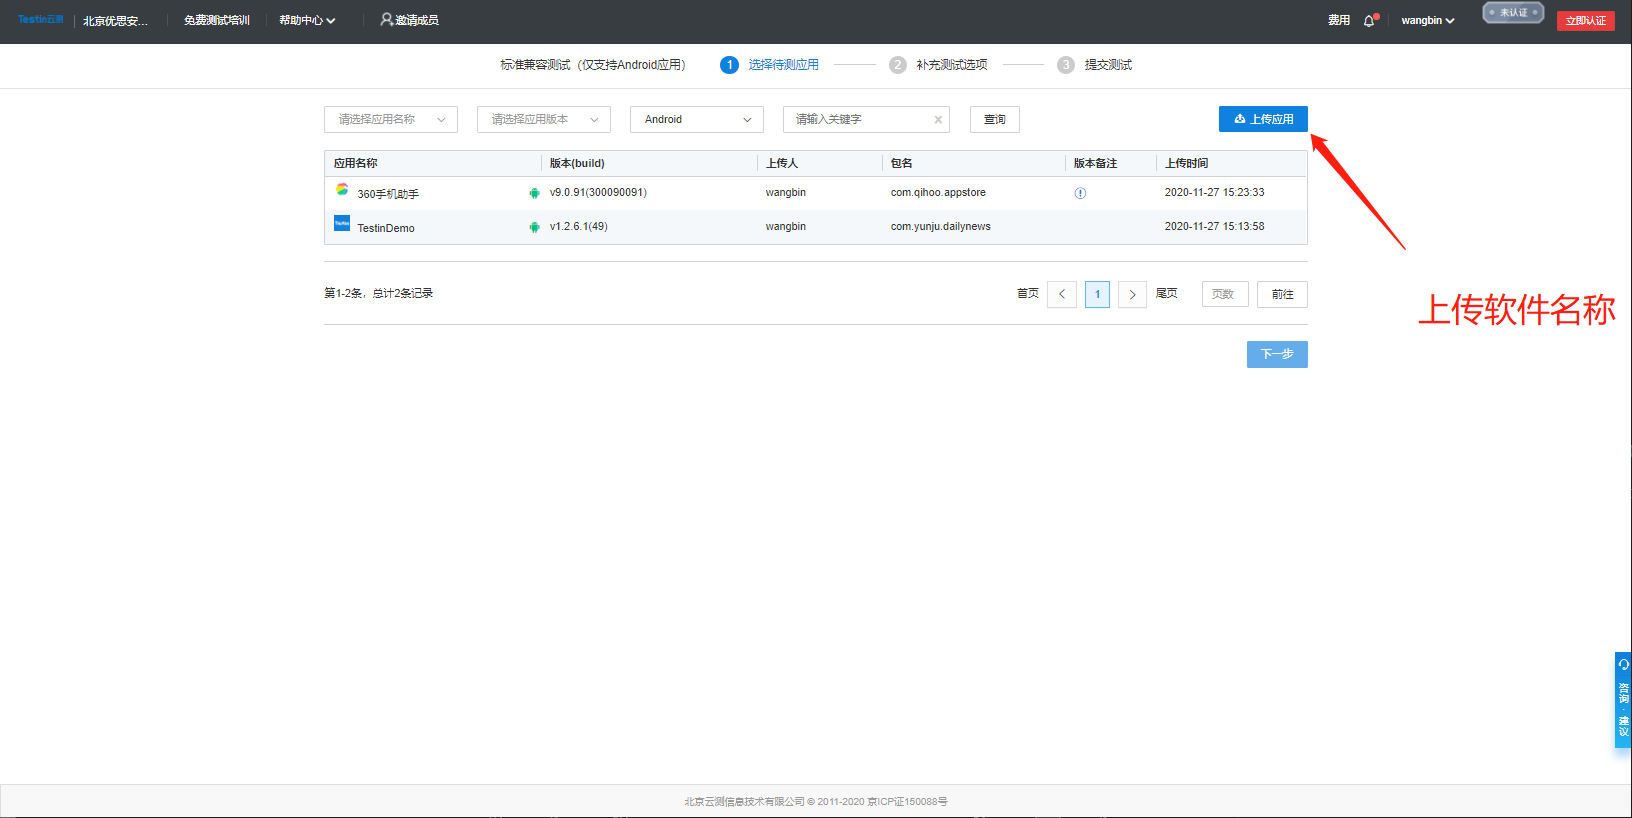This screenshot has height=818, width=1632.
Task: Click the 前往 button
Action: (x=1282, y=294)
